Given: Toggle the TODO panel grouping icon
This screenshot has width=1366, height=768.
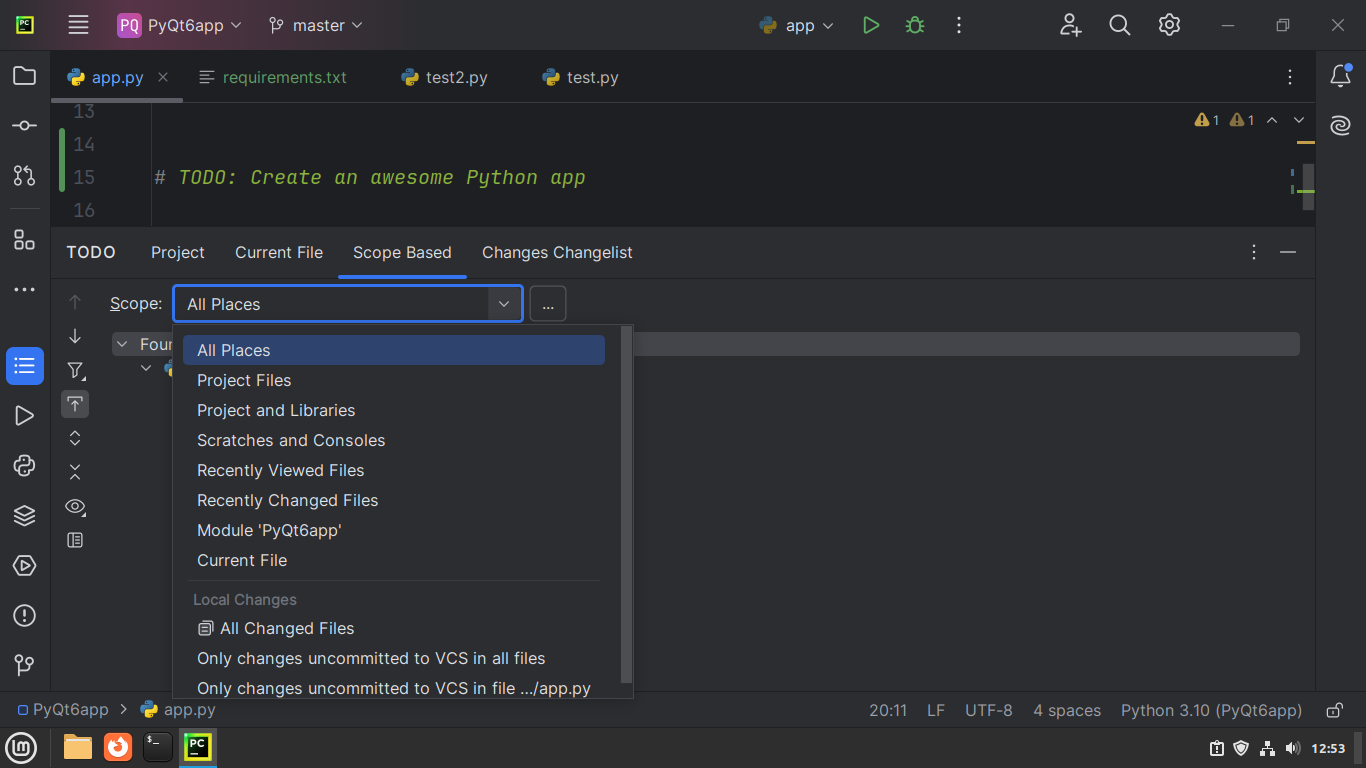Looking at the screenshot, I should click(75, 540).
